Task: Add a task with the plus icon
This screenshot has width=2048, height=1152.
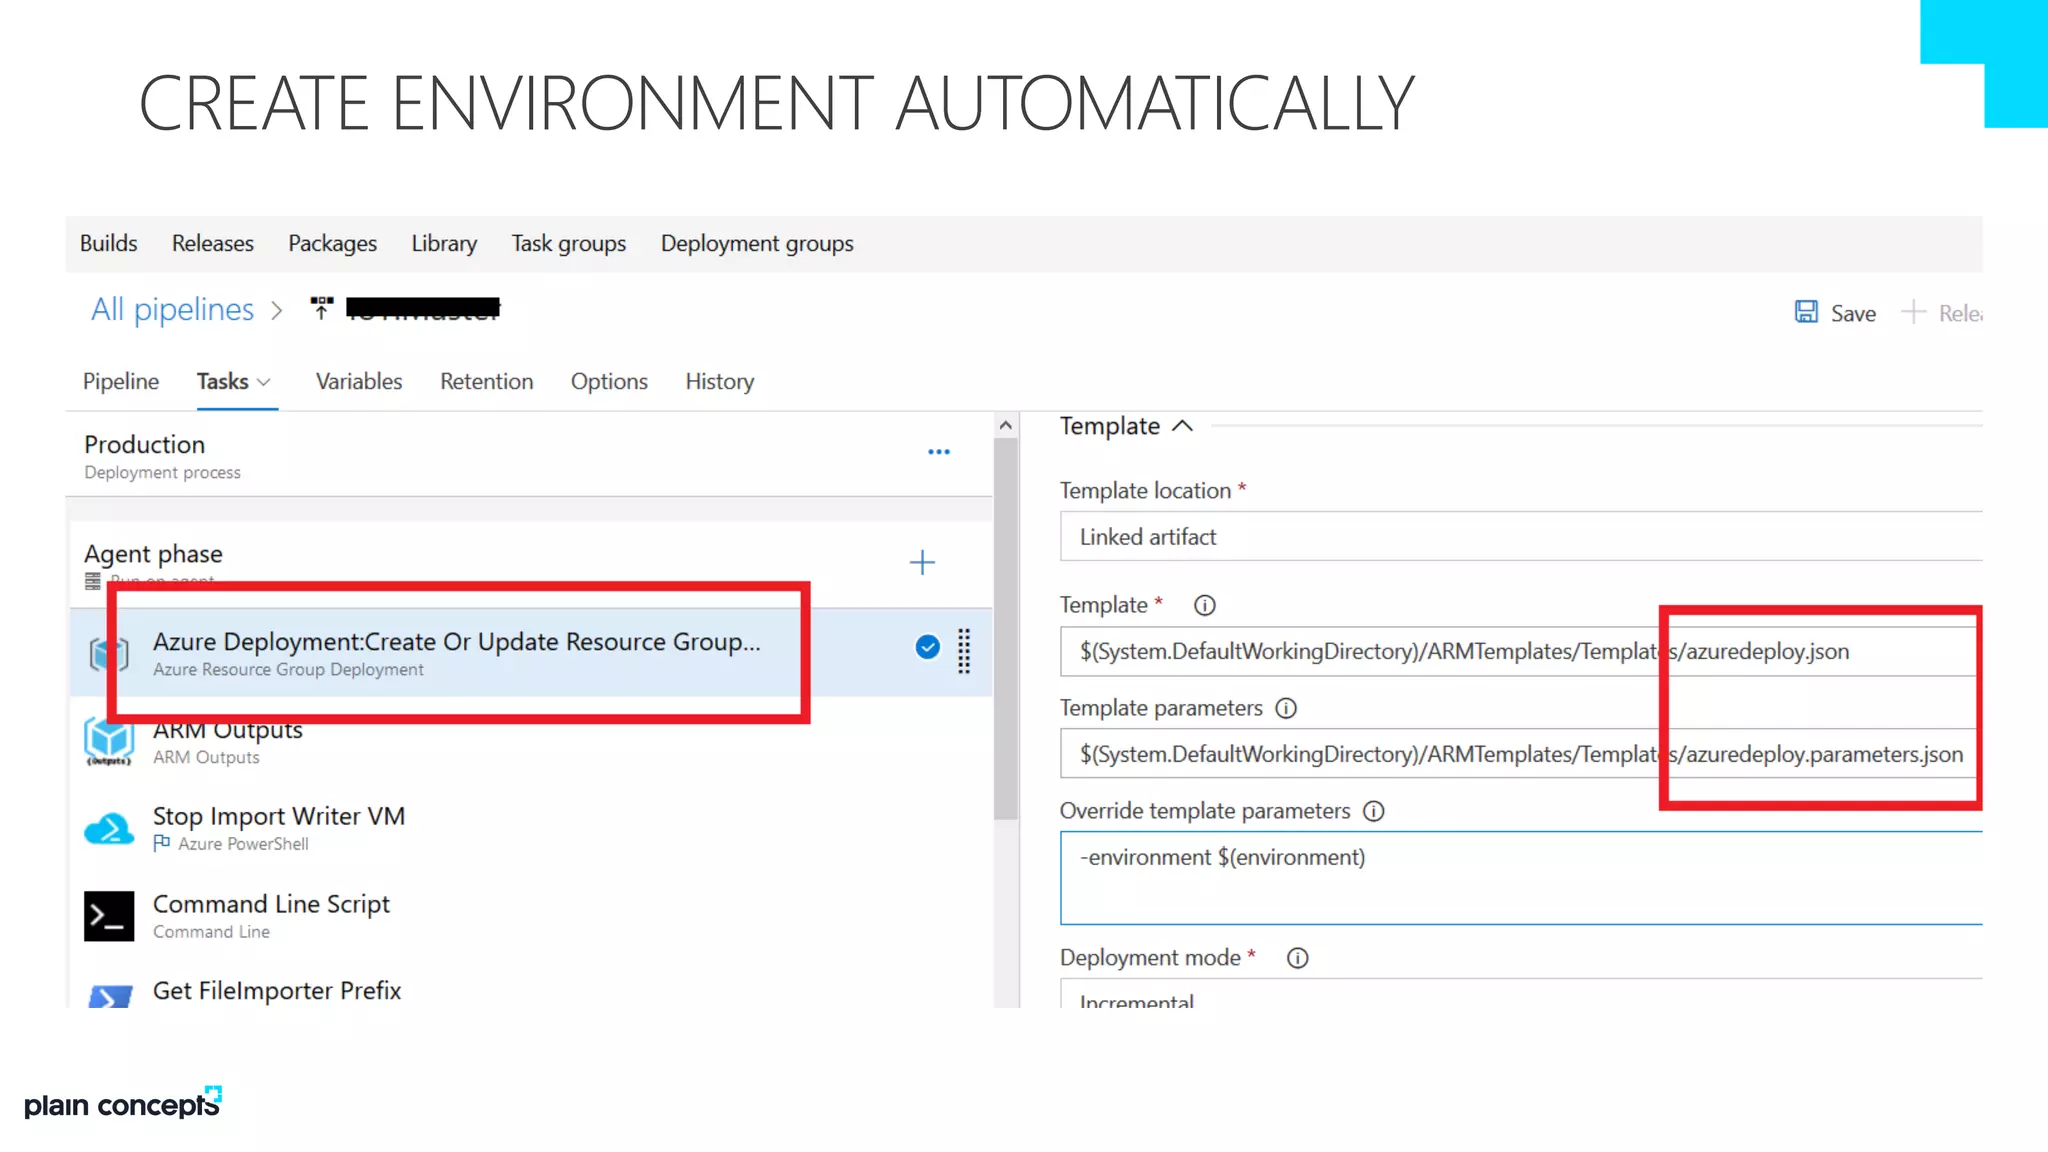Action: [x=921, y=563]
